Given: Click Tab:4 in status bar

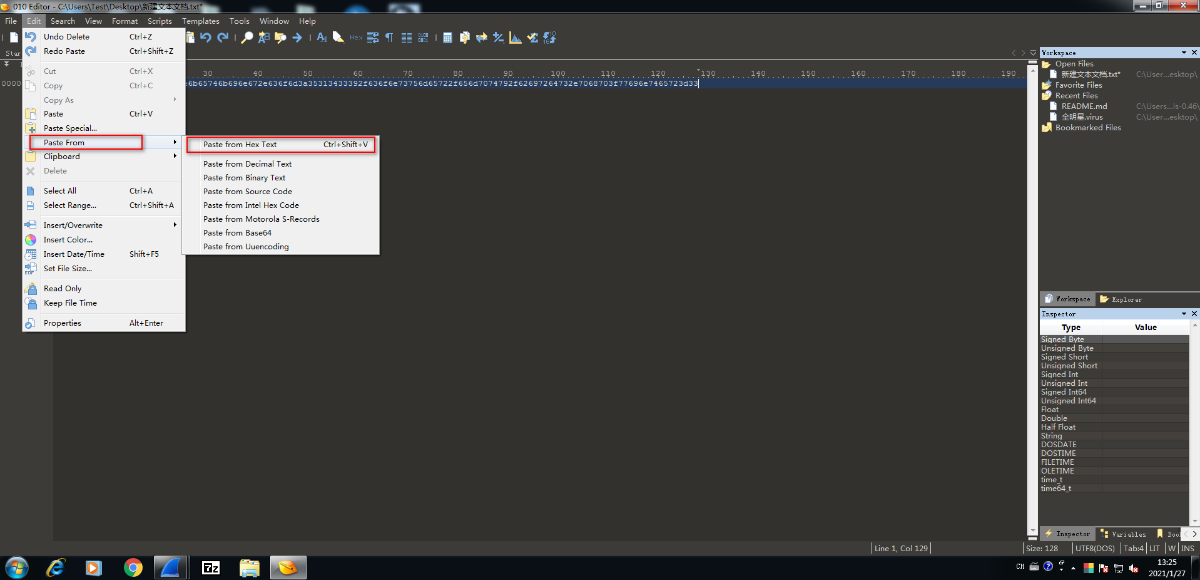Looking at the screenshot, I should pyautogui.click(x=1133, y=548).
